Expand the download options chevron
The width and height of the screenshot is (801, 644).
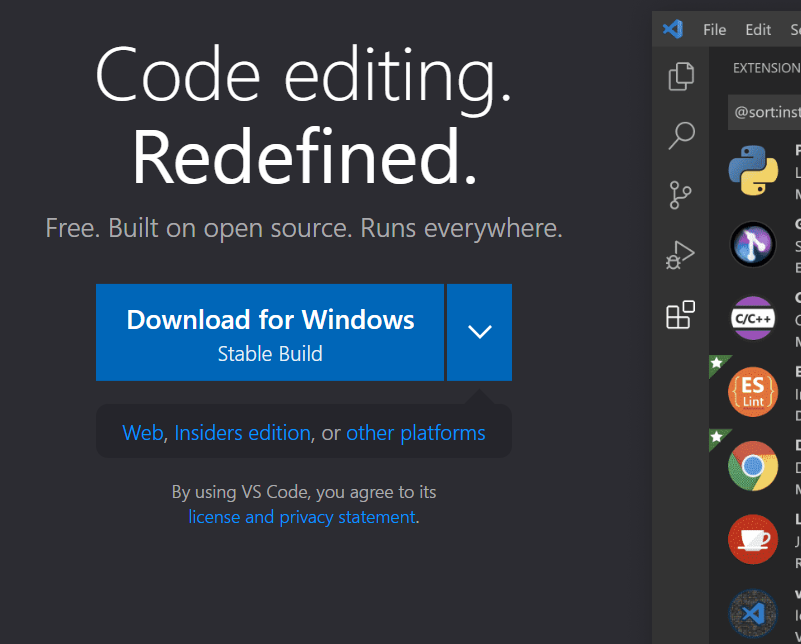(480, 332)
